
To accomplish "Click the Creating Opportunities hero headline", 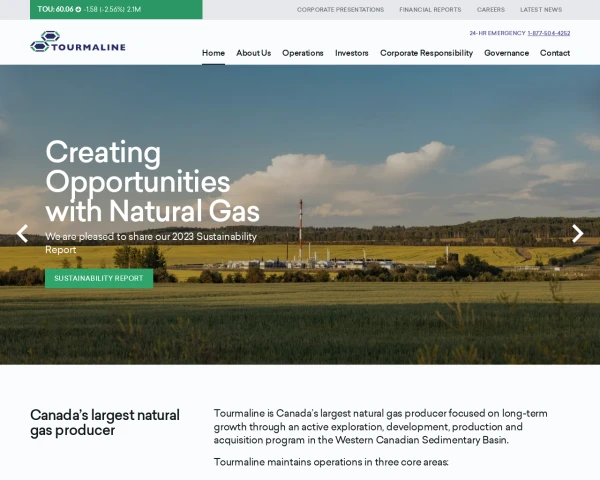I will 152,181.
